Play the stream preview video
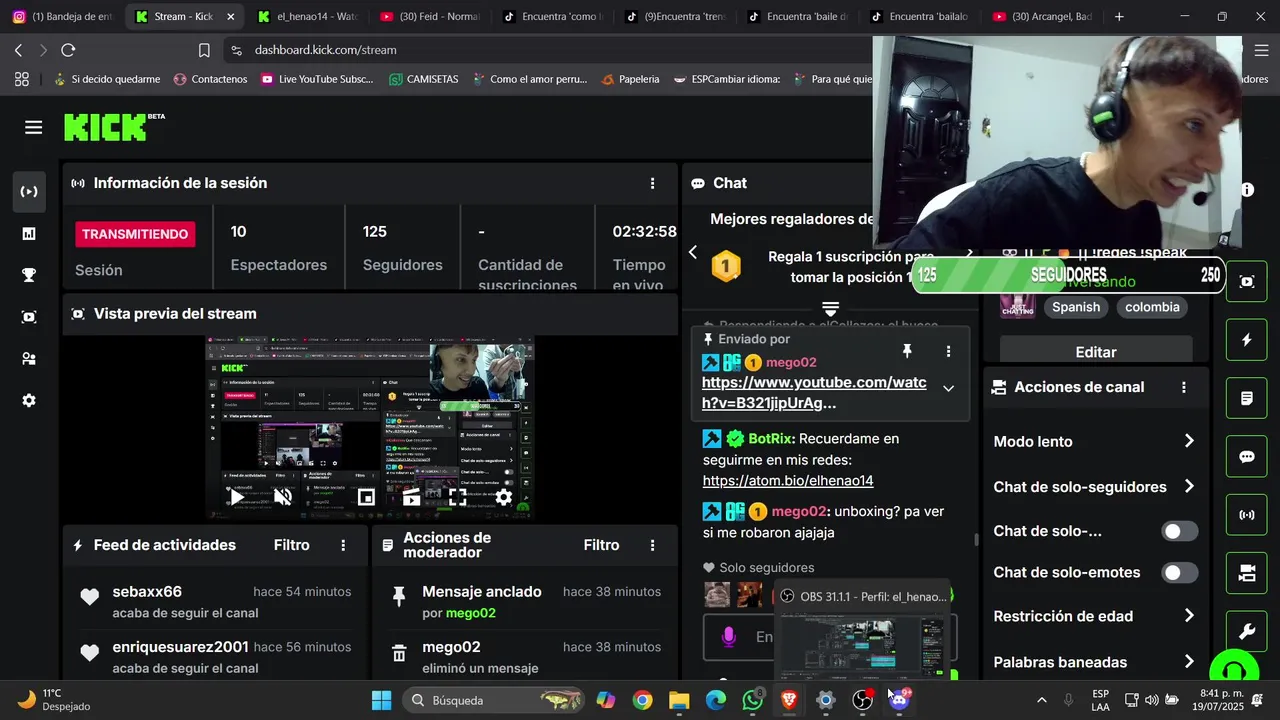Viewport: 1280px width, 720px height. (x=236, y=497)
